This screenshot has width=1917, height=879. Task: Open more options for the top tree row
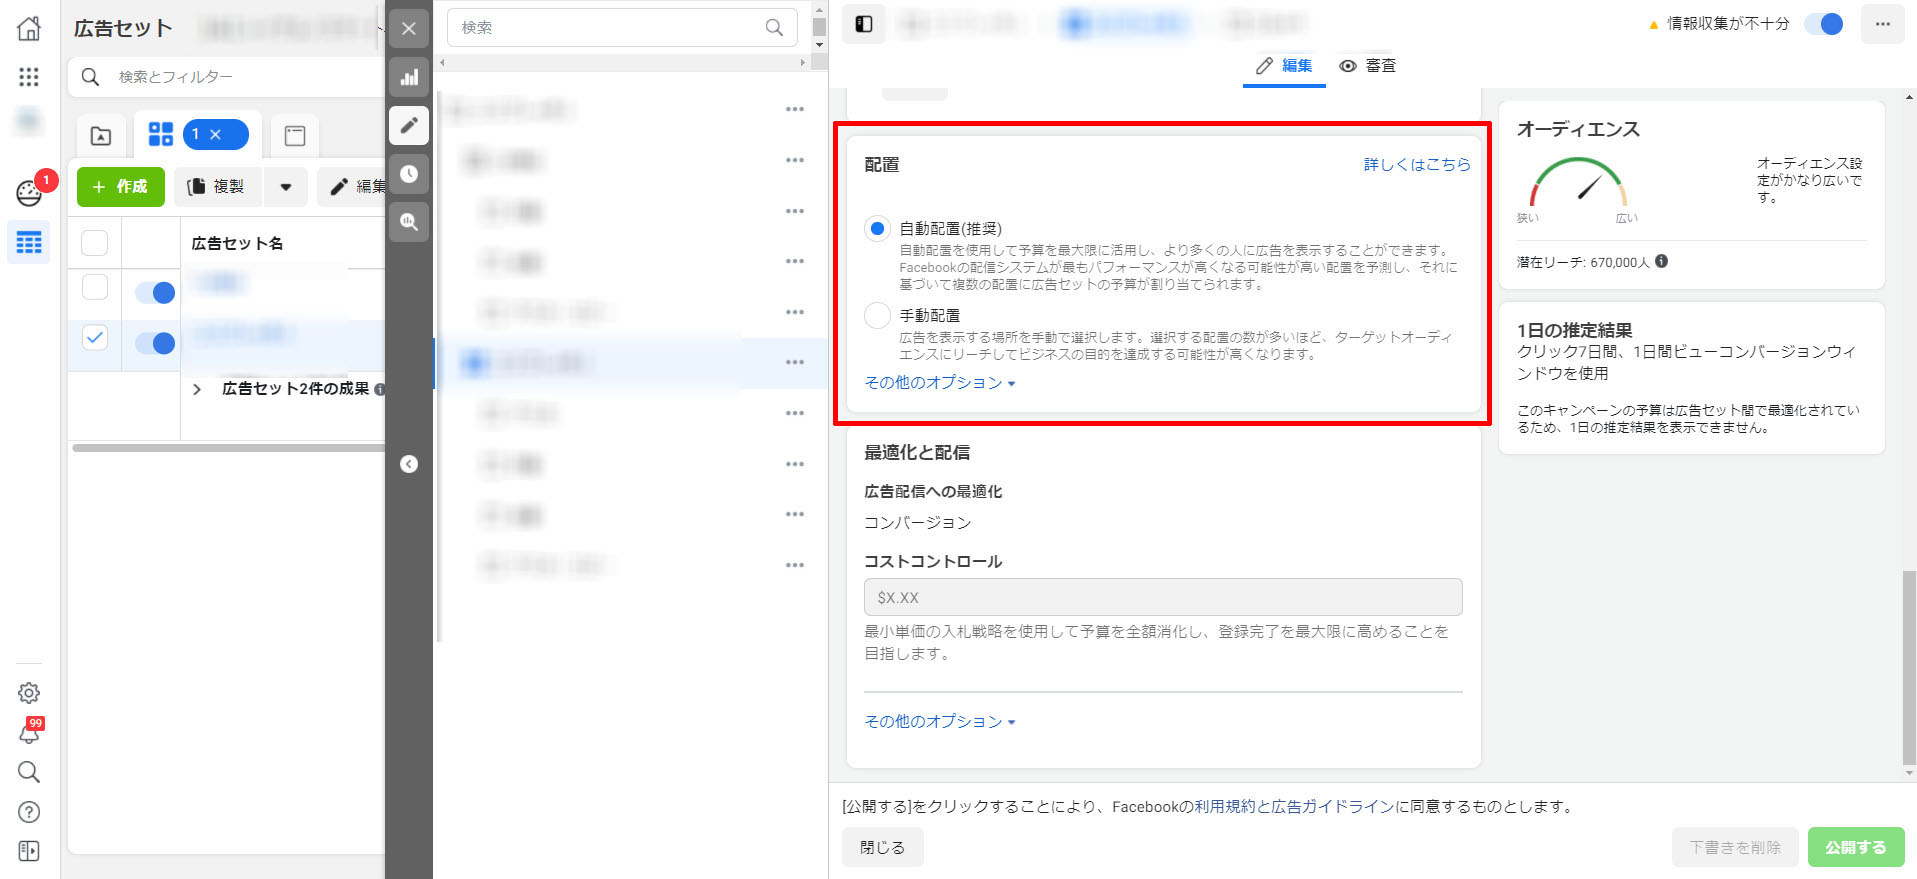tap(795, 110)
